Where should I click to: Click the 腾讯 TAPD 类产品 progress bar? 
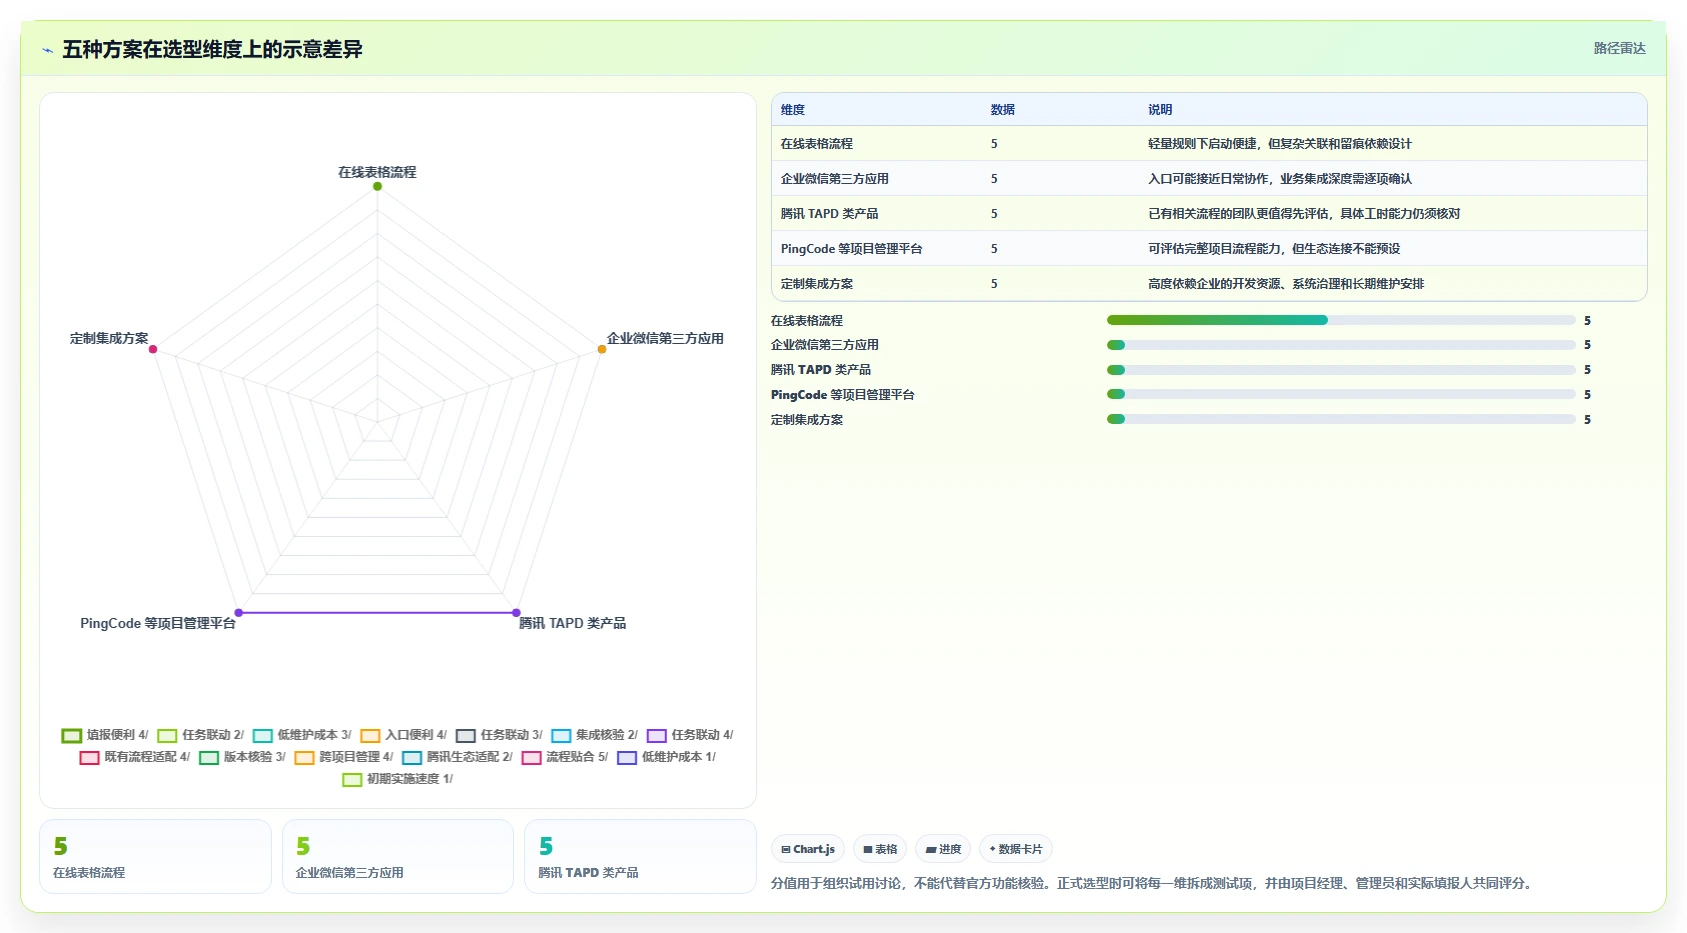pos(1341,370)
